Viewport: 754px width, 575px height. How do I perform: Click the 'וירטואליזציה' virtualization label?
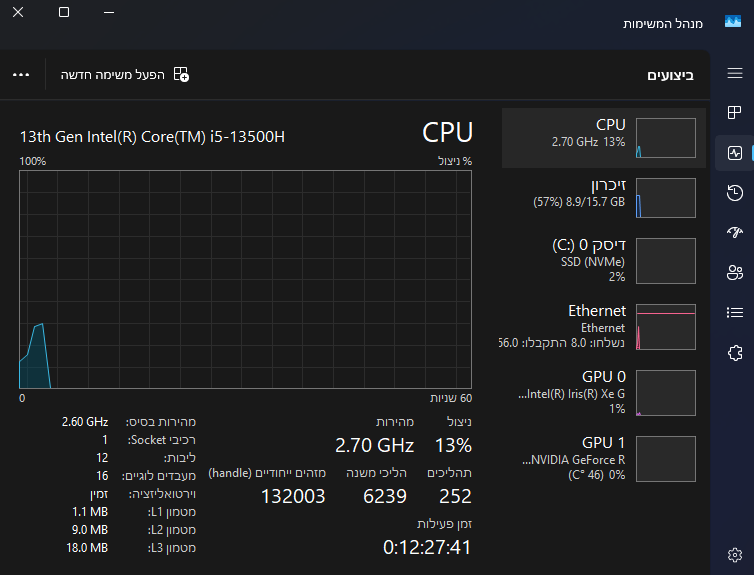pos(162,494)
